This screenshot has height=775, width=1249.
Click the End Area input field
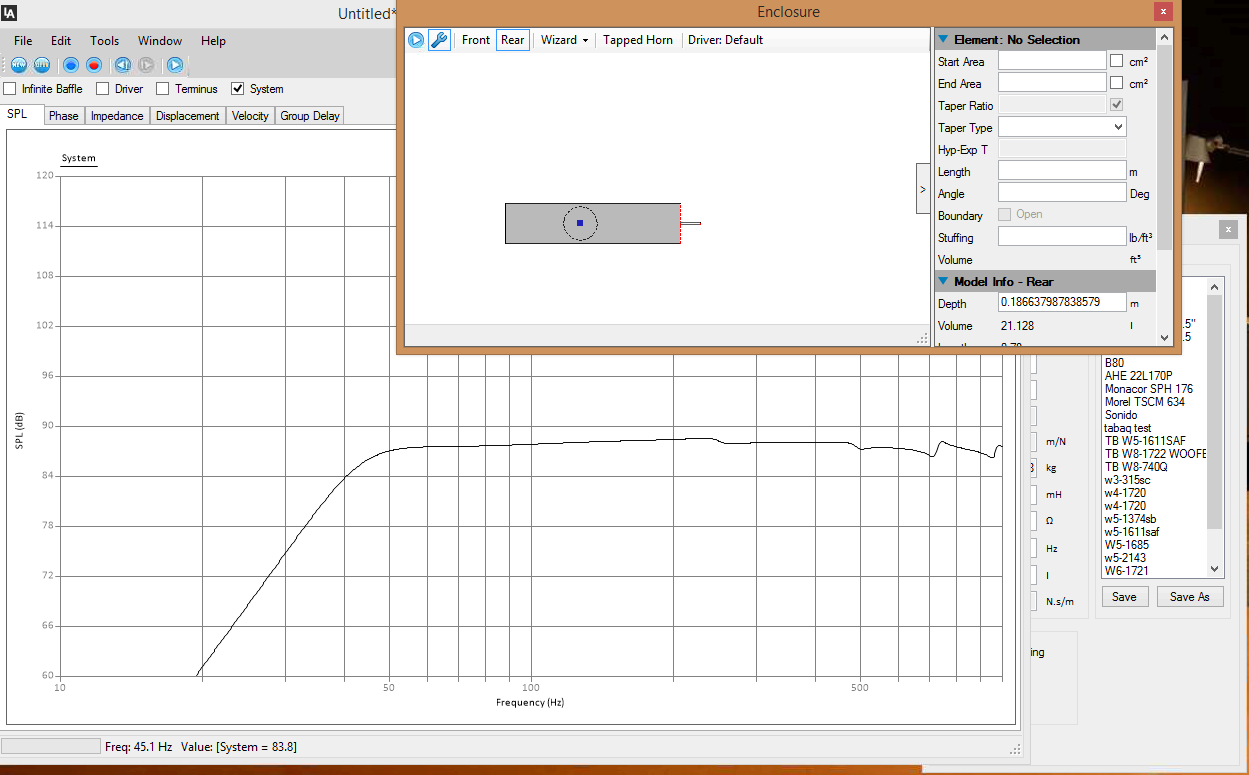pos(1052,83)
